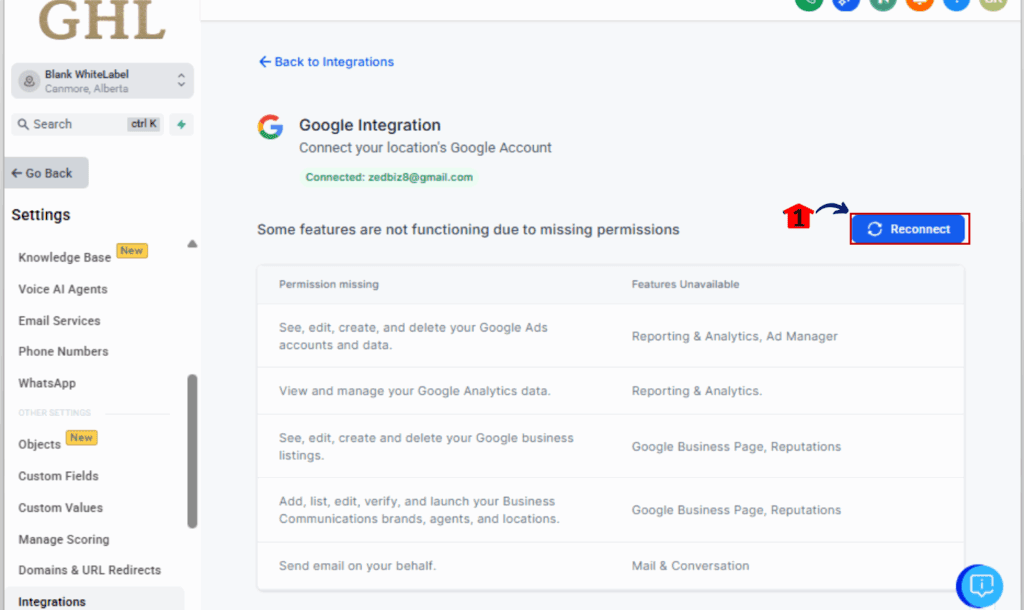This screenshot has height=610, width=1024.
Task: Click the Back to Integrations link
Action: (x=326, y=61)
